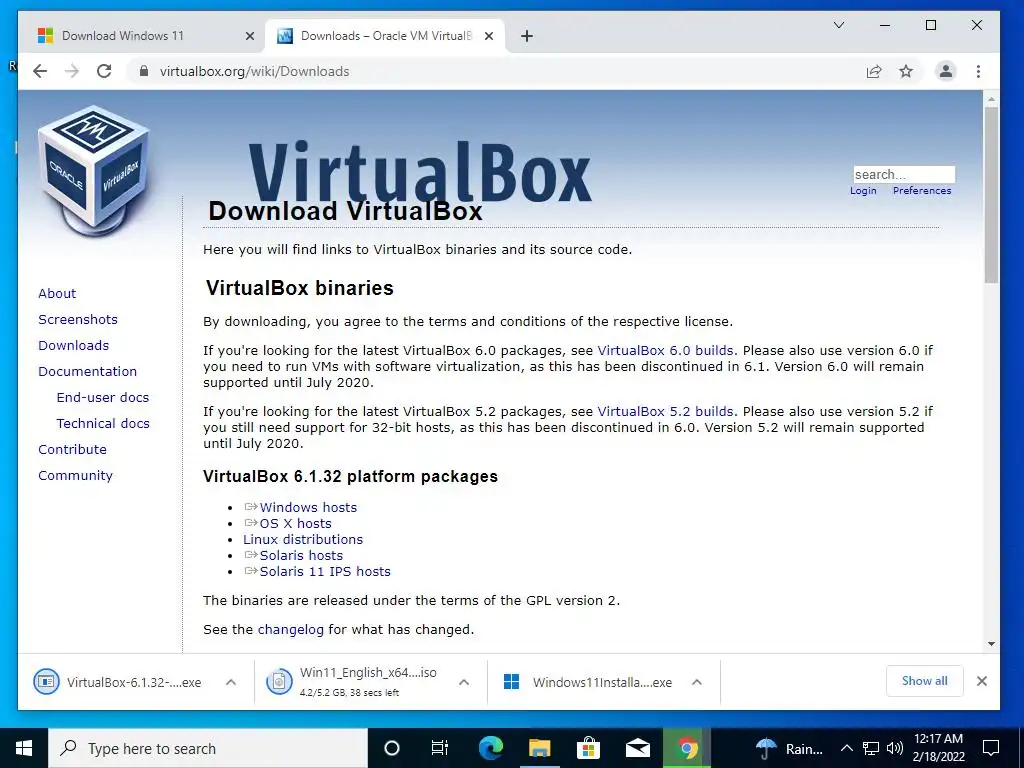Viewport: 1024px width, 768px height.
Task: Click the Chrome taskbar icon
Action: click(686, 748)
